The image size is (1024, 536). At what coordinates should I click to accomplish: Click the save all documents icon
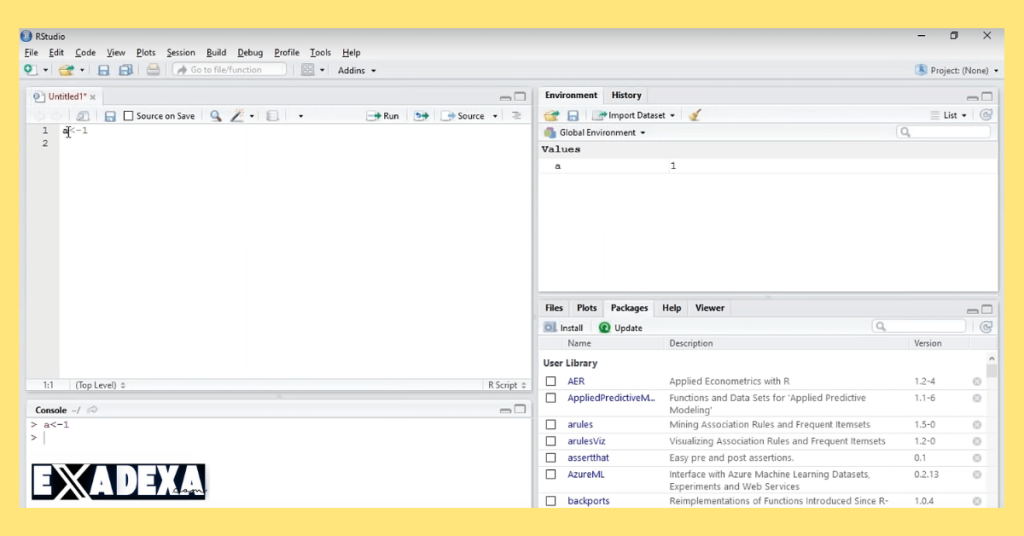click(x=125, y=70)
